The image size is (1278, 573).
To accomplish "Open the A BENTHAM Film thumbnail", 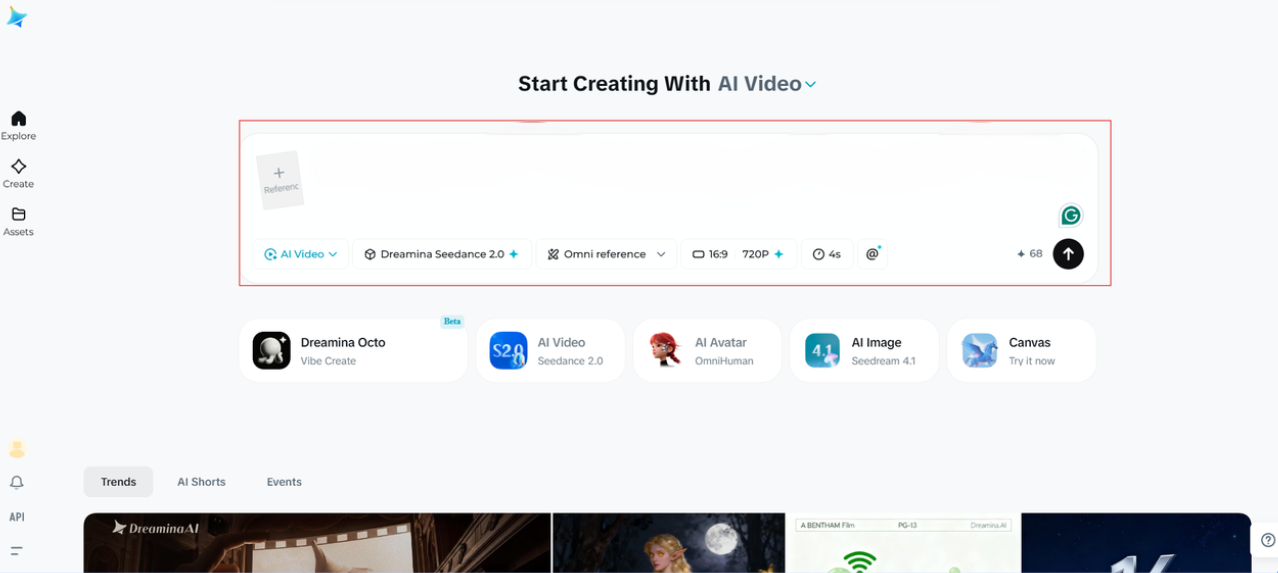I will click(903, 543).
